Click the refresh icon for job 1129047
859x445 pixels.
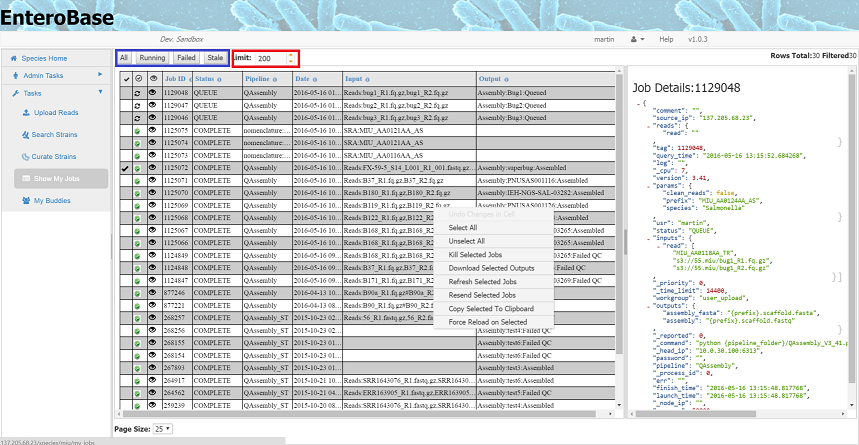(x=137, y=106)
